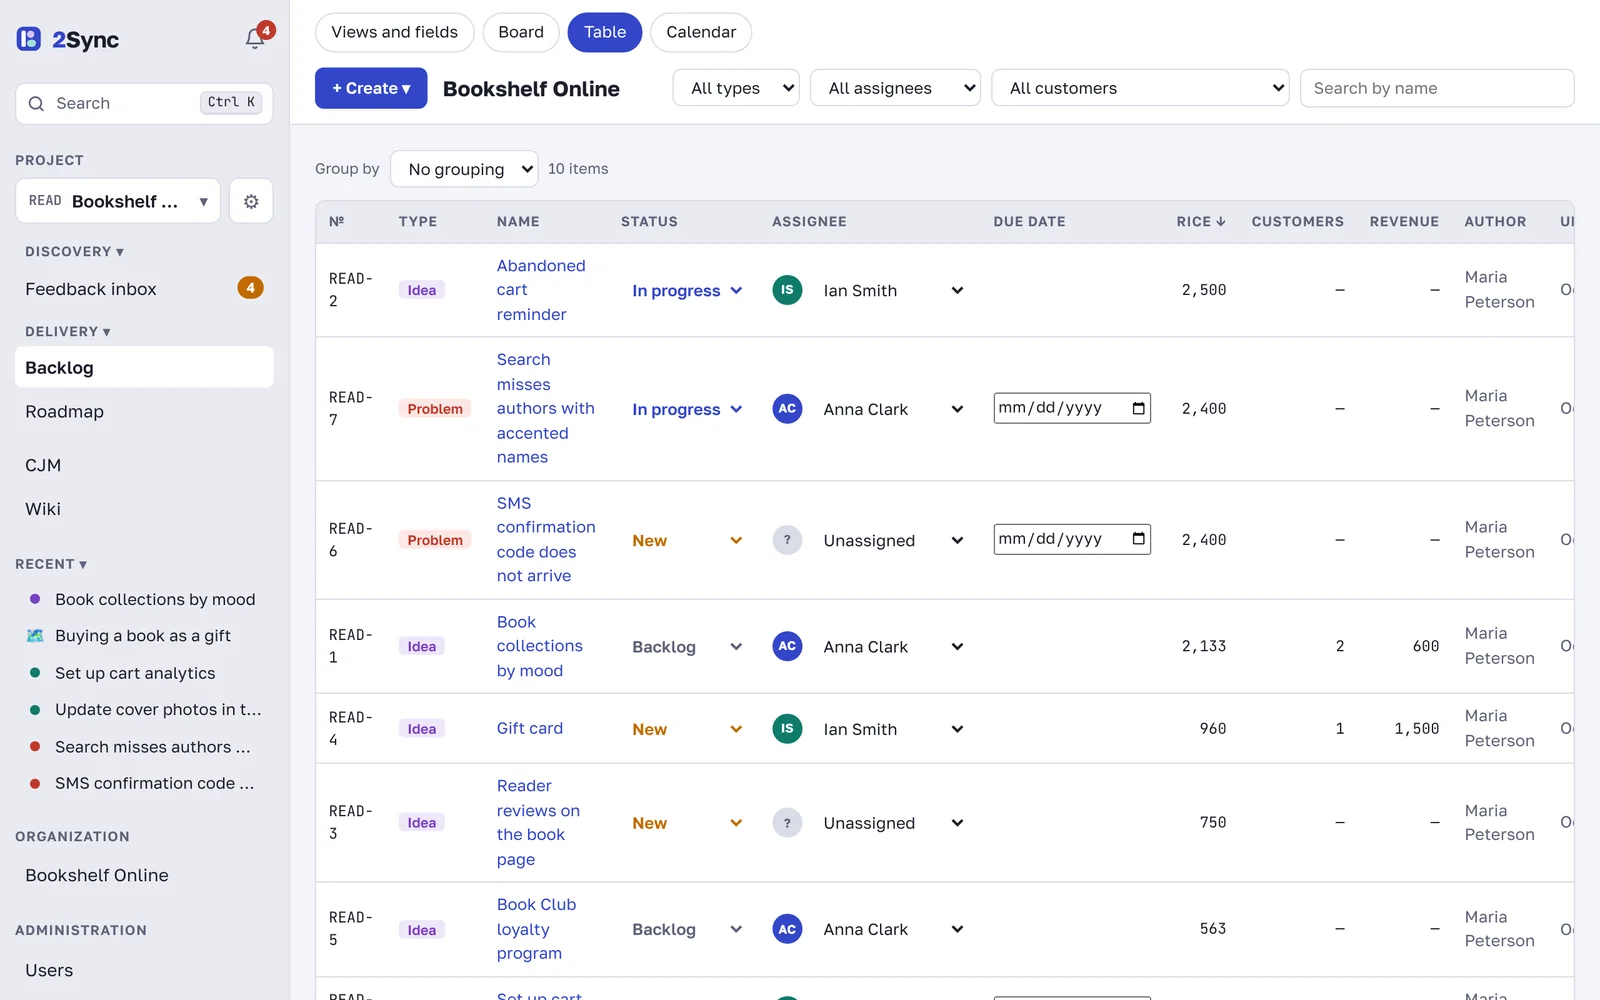The width and height of the screenshot is (1600, 1000).
Task: Open the All customers filter dropdown
Action: 1140,88
